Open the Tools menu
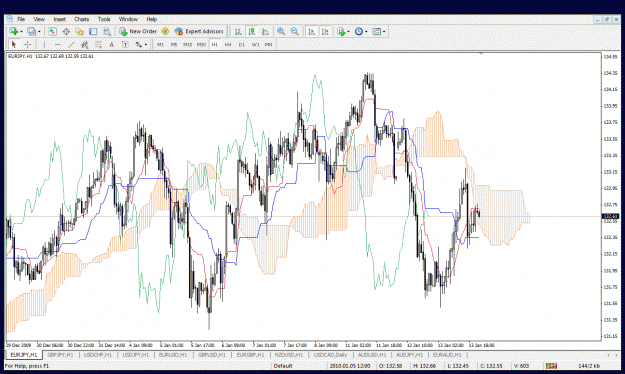 pyautogui.click(x=104, y=19)
